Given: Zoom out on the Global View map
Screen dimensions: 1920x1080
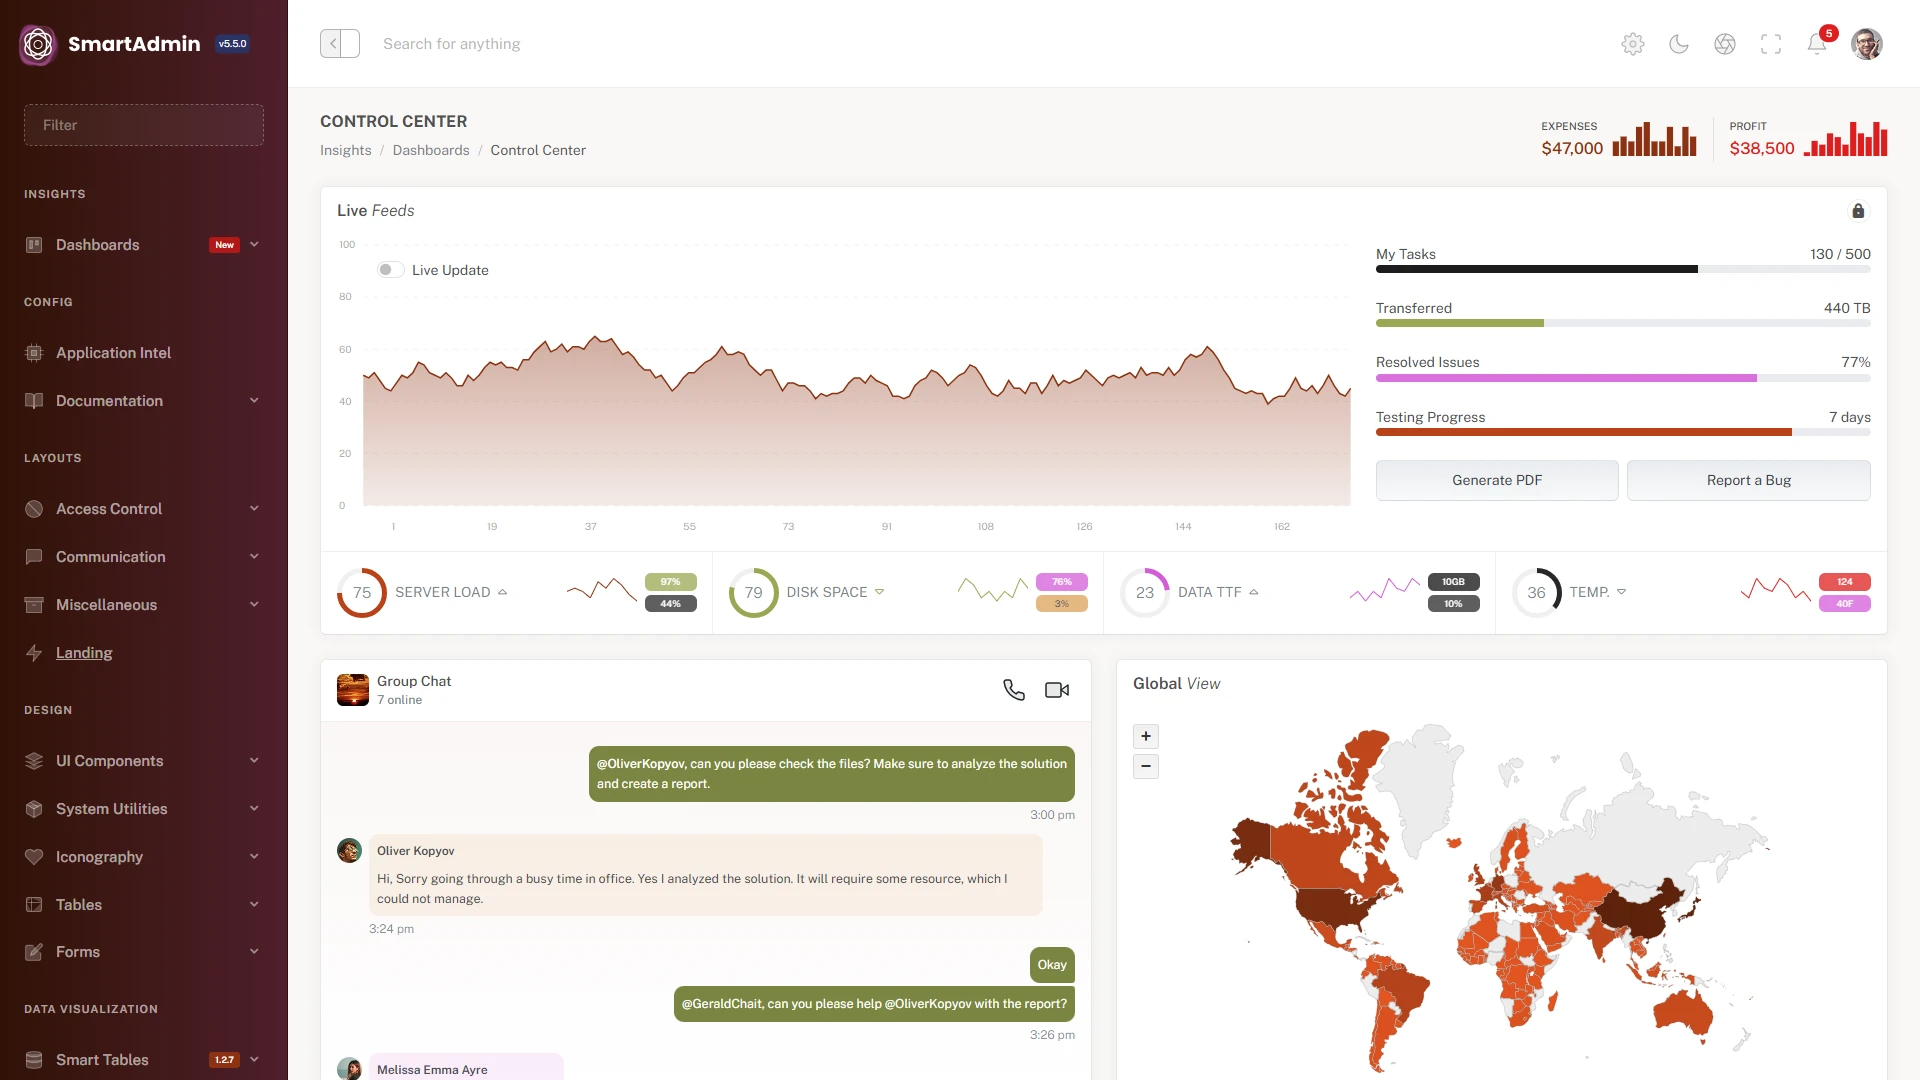Looking at the screenshot, I should (1146, 767).
